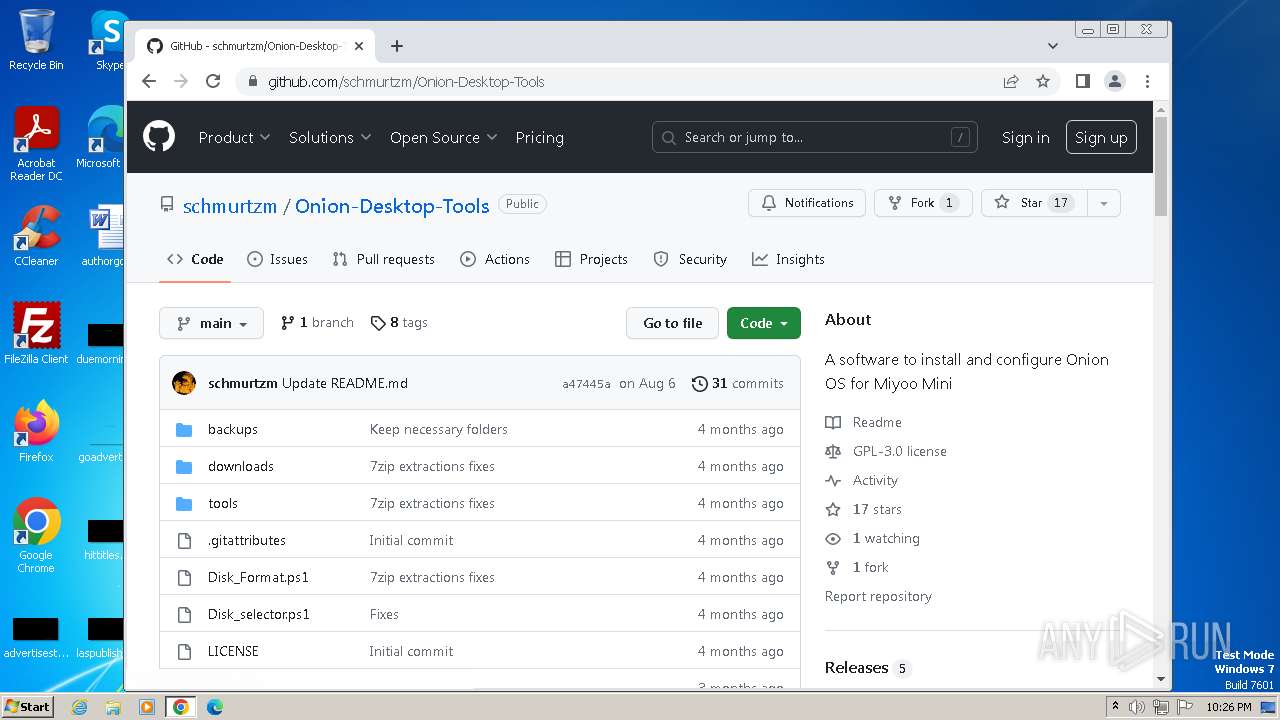Click the downloads folder icon

tap(184, 466)
